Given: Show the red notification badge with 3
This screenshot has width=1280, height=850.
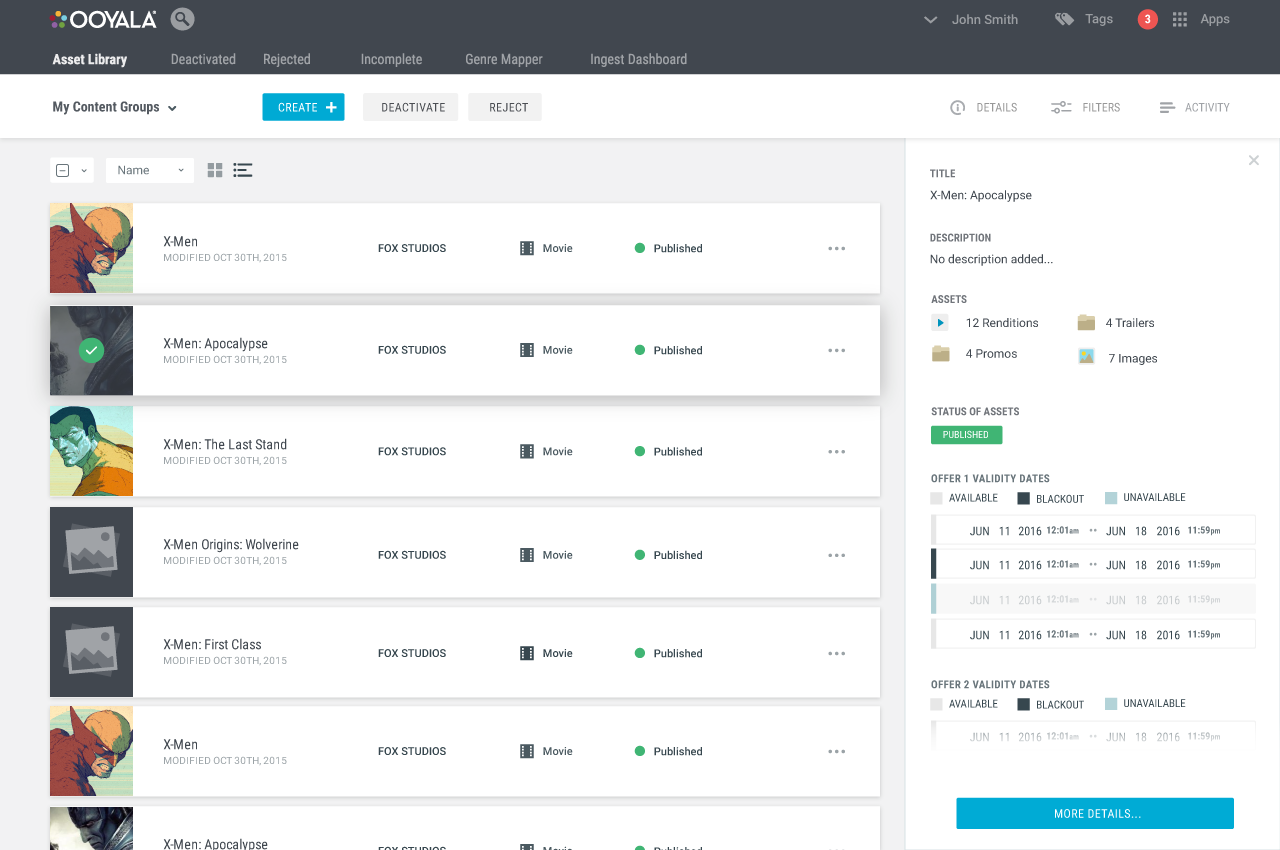Looking at the screenshot, I should point(1147,19).
